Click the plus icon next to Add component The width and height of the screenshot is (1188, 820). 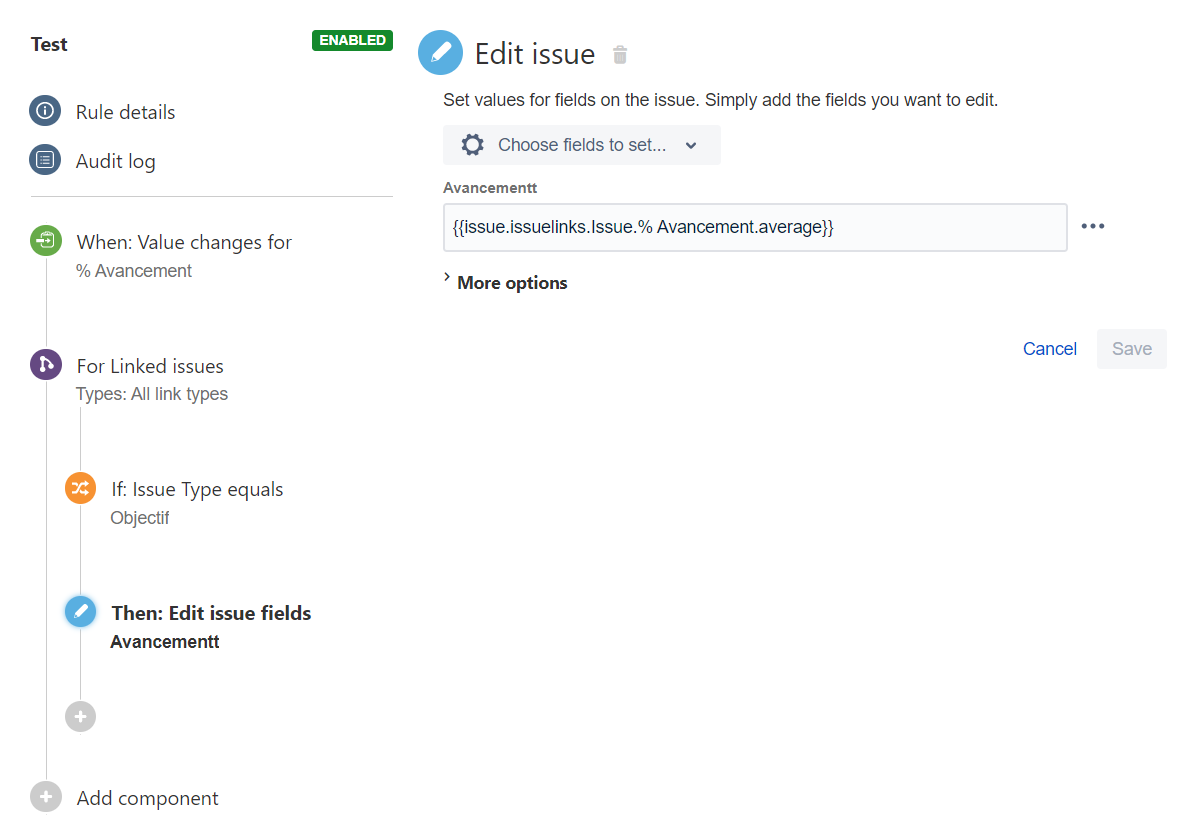(45, 797)
